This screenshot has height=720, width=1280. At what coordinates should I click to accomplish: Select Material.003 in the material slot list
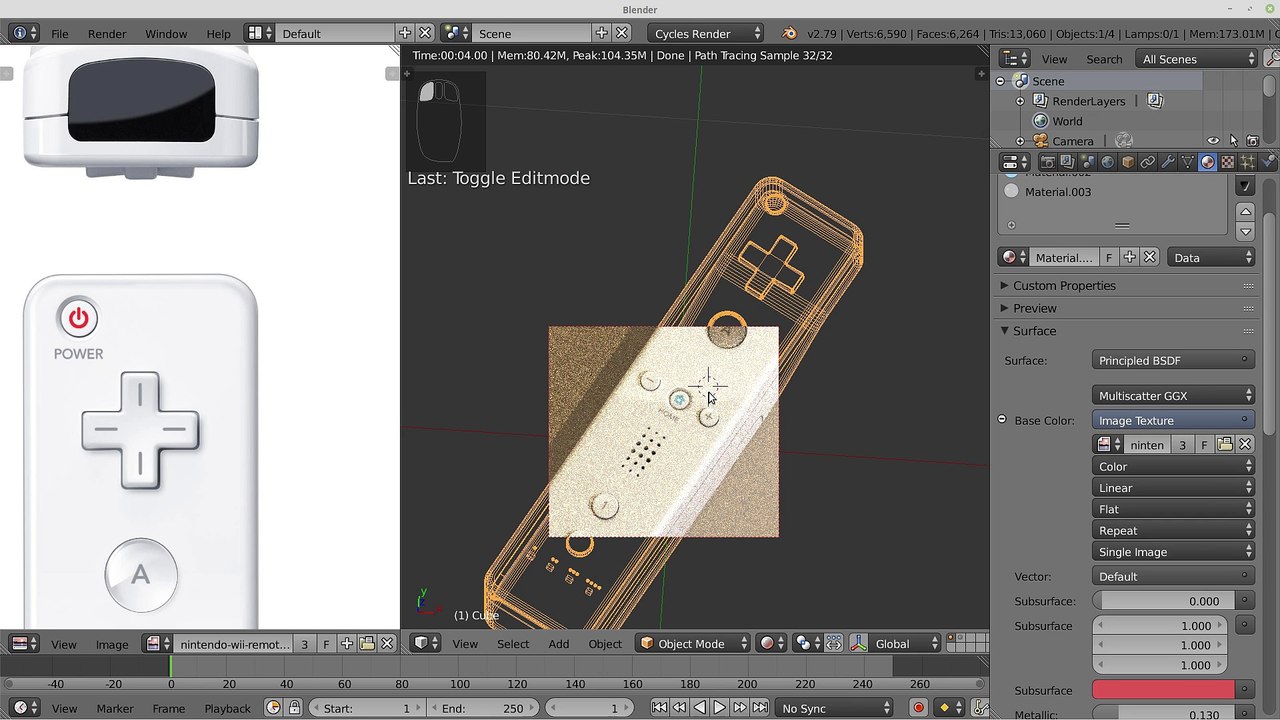coord(1112,192)
